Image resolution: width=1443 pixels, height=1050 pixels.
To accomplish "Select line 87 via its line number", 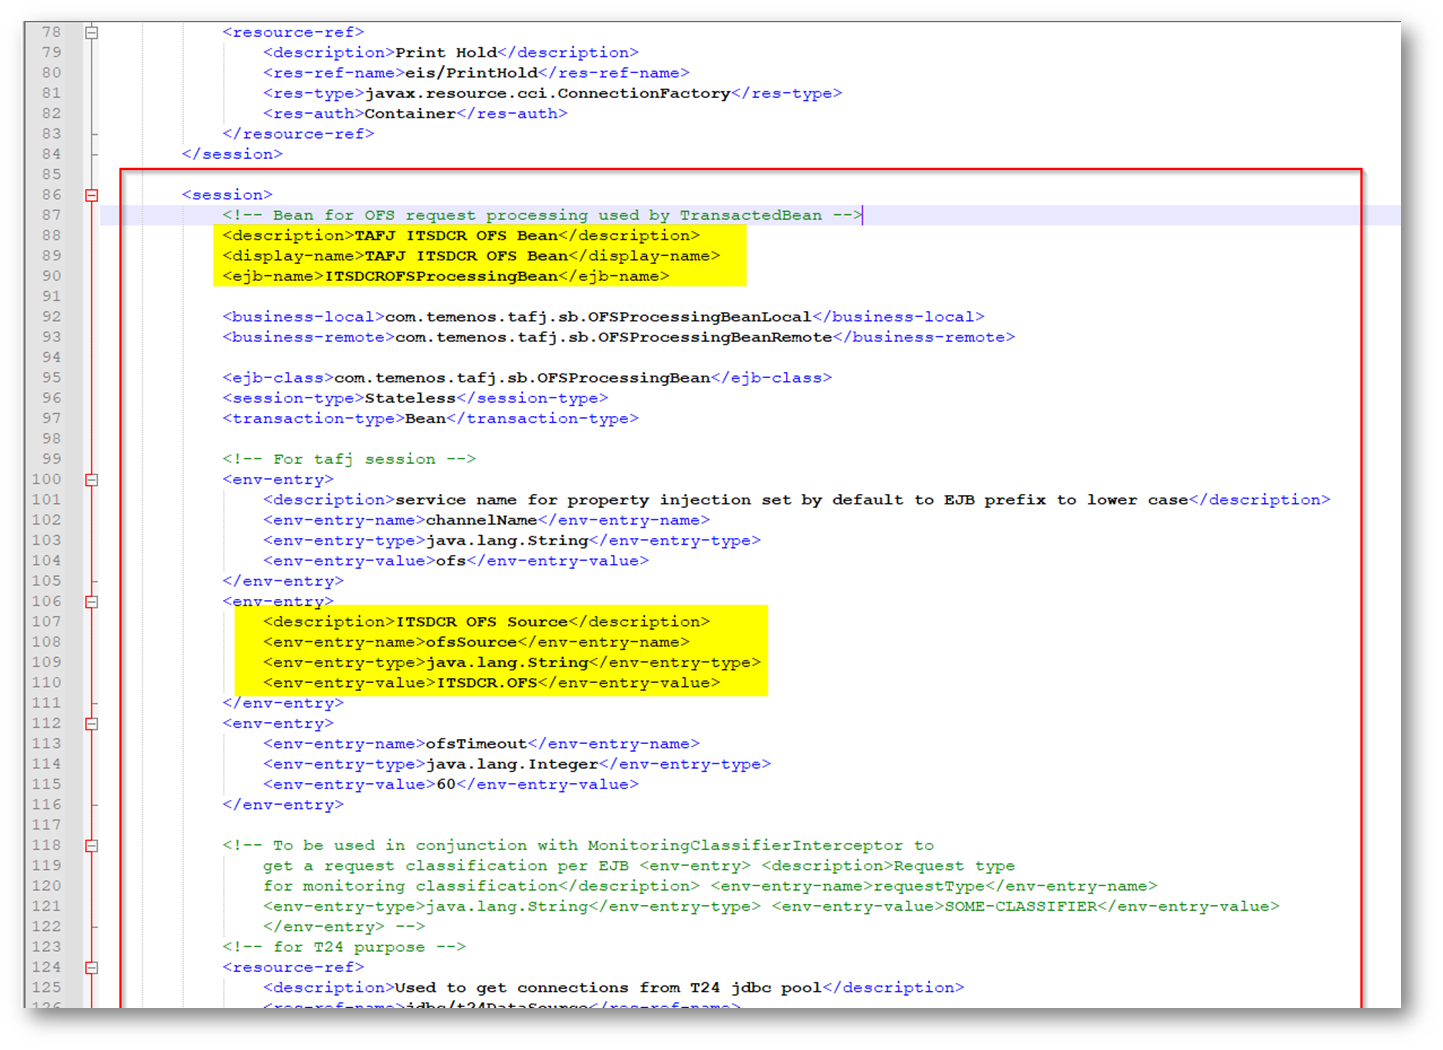I will point(51,215).
